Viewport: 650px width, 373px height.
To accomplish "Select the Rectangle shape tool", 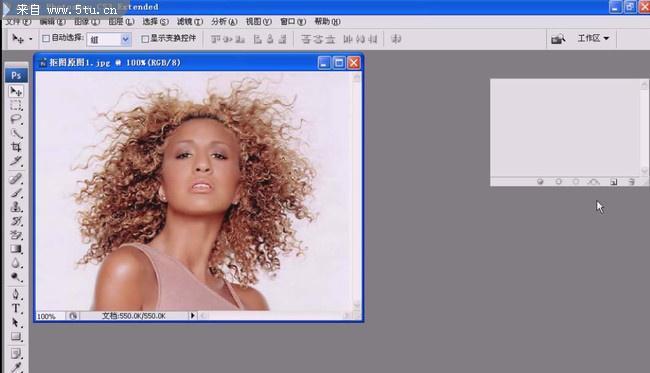I will (16, 337).
